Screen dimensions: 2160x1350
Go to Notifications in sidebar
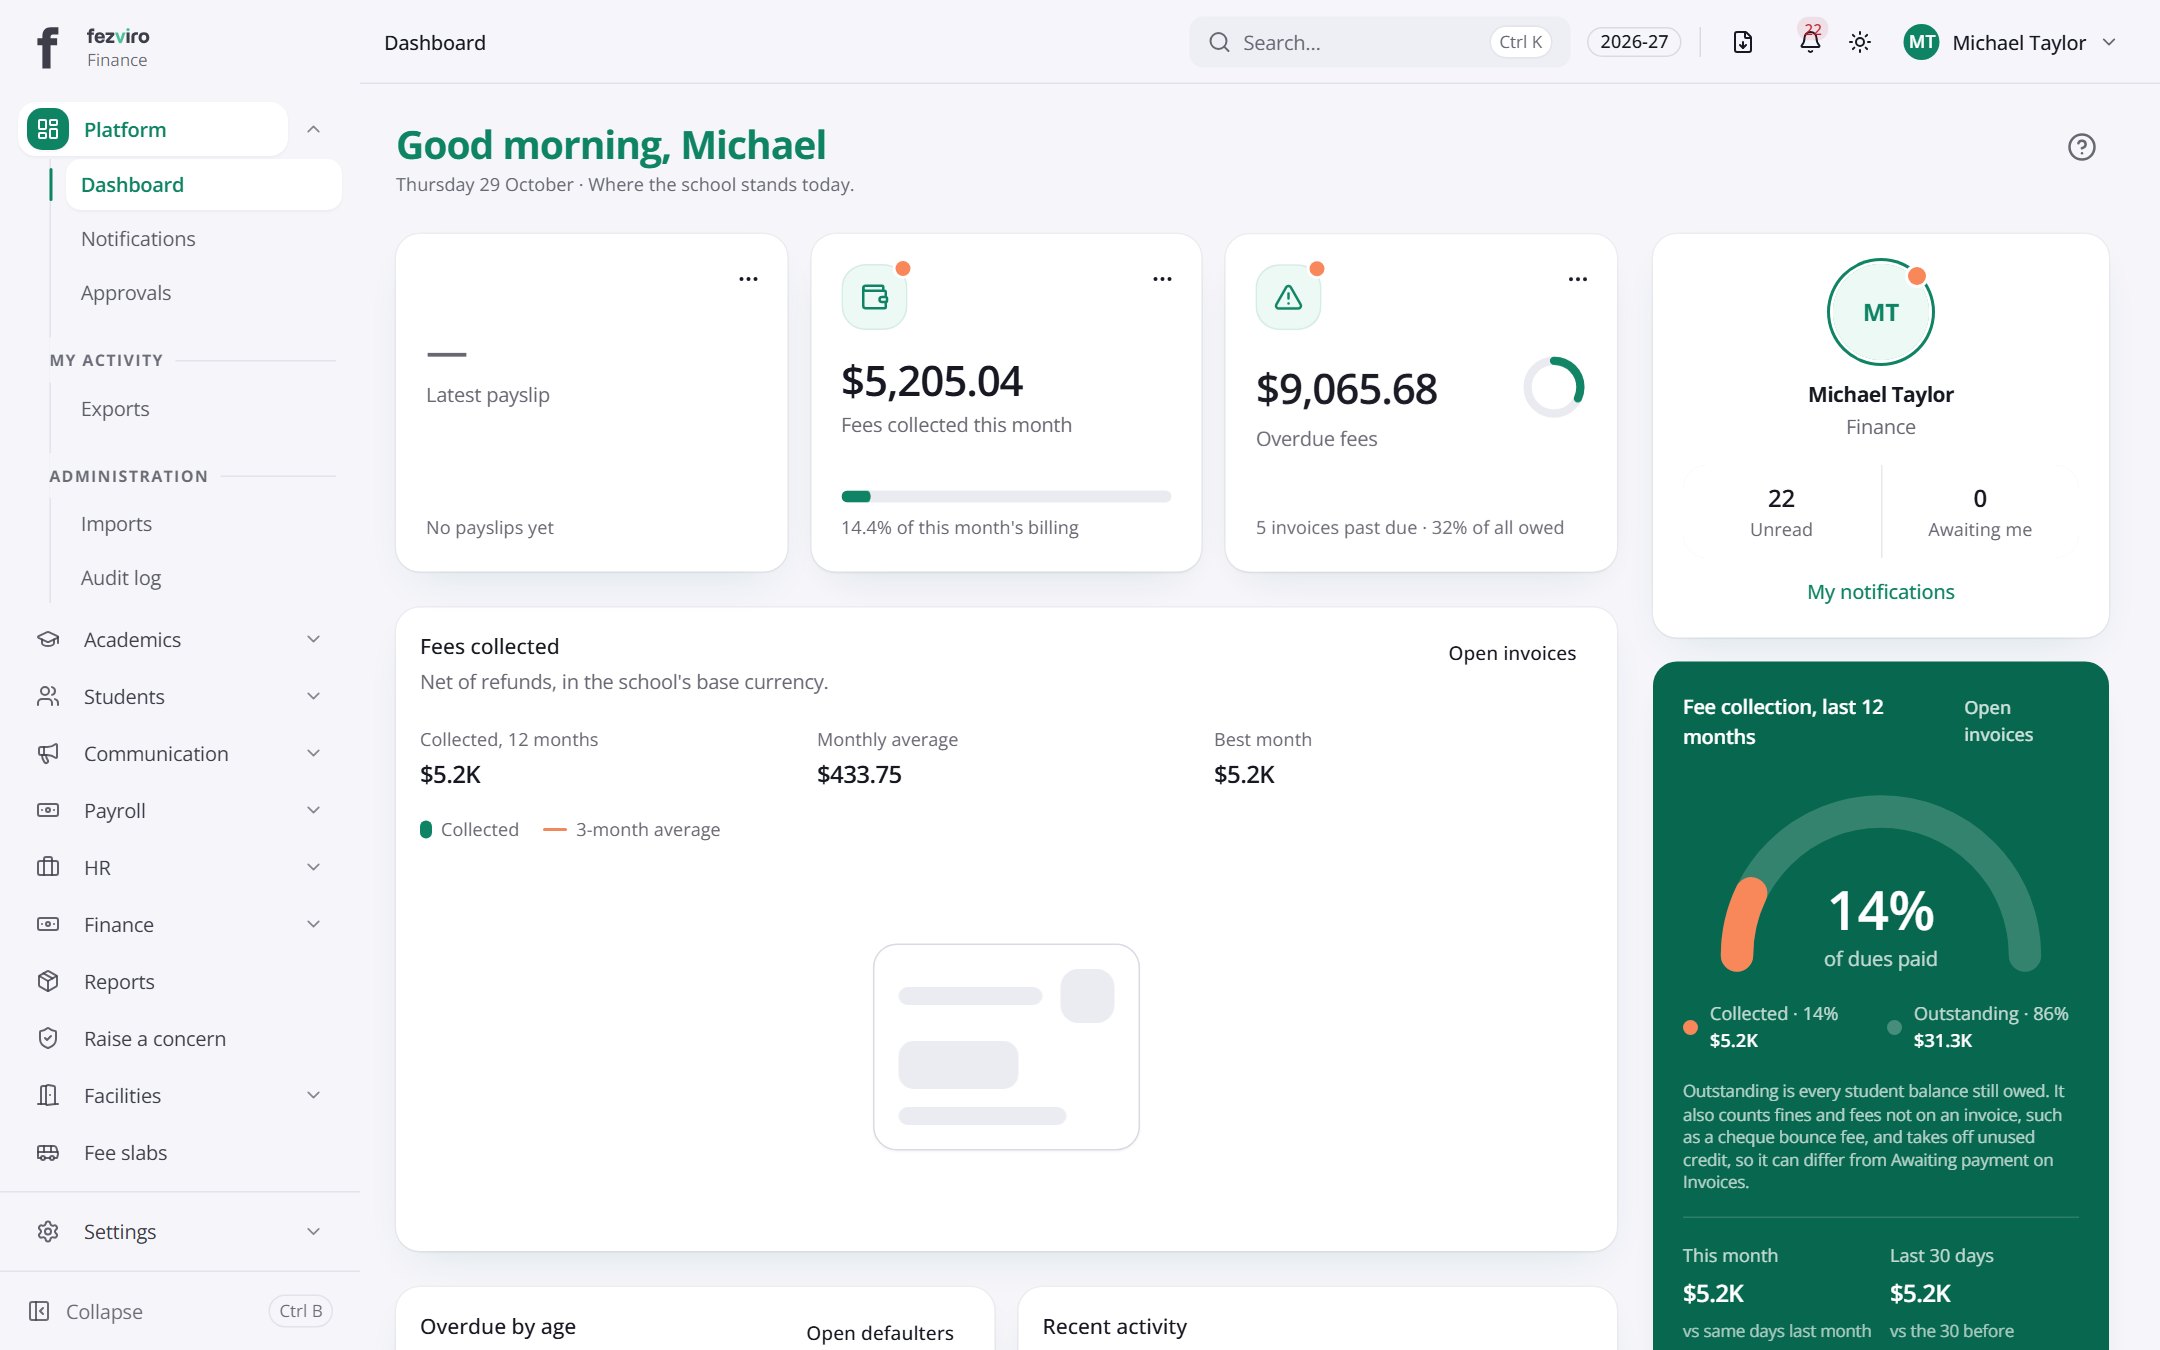pos(138,239)
